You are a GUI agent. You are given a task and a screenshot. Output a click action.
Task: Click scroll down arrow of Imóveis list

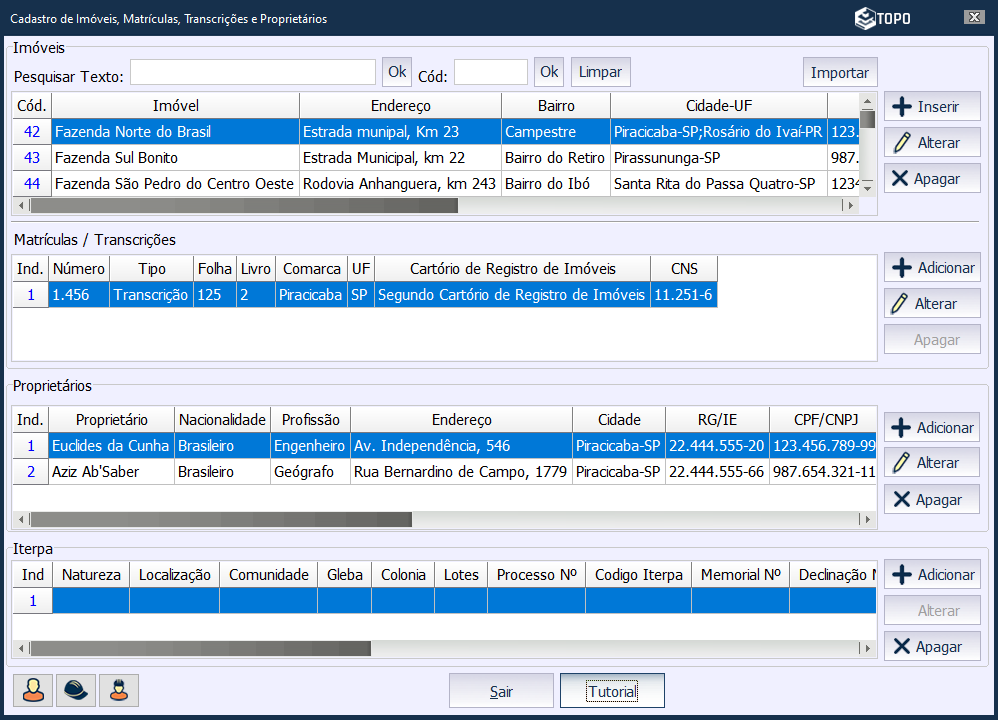pos(868,187)
